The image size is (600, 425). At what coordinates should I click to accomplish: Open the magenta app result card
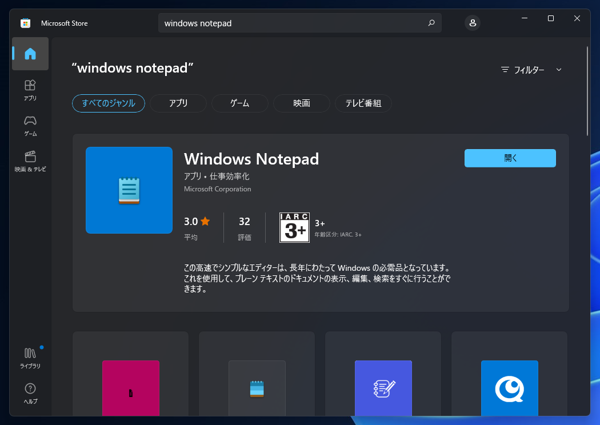coord(130,374)
